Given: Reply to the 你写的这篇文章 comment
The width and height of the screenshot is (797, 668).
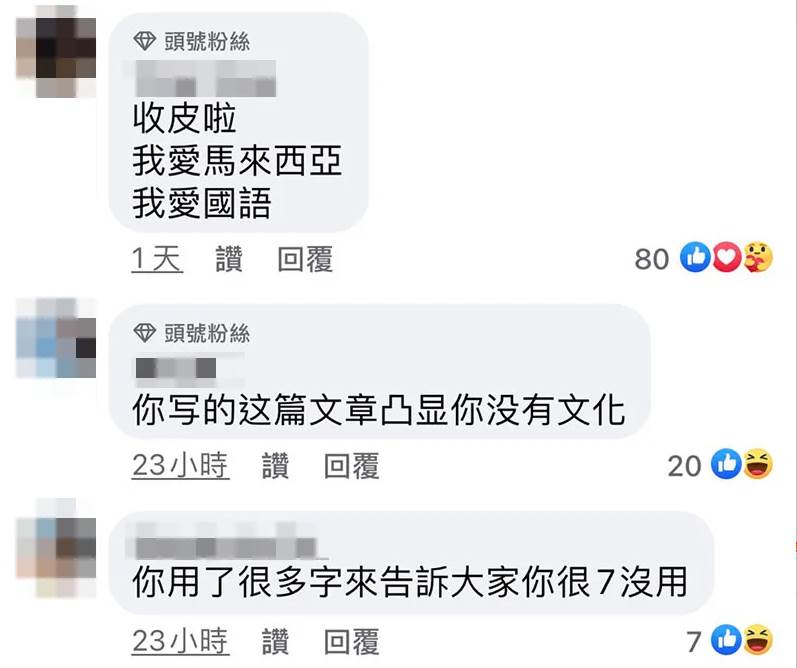Looking at the screenshot, I should (351, 466).
